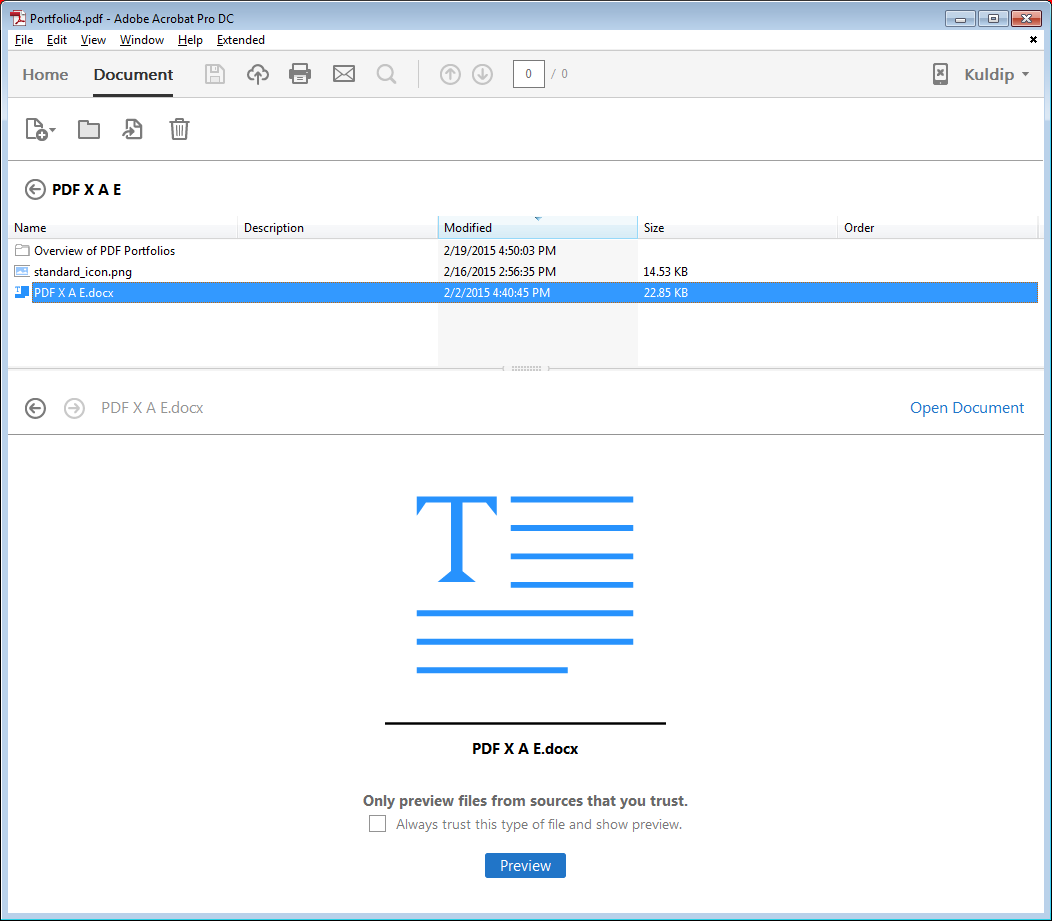Image resolution: width=1052 pixels, height=921 pixels.
Task: Open the Edit menu
Action: (x=56, y=40)
